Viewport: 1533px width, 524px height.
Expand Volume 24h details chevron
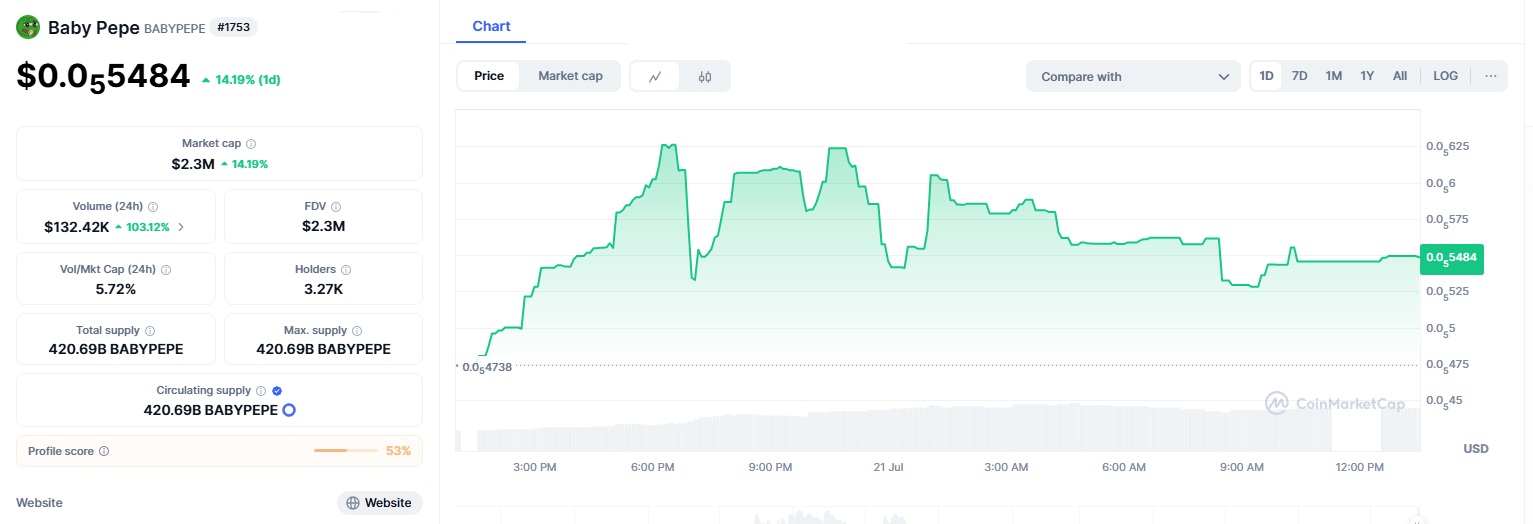pyautogui.click(x=181, y=227)
